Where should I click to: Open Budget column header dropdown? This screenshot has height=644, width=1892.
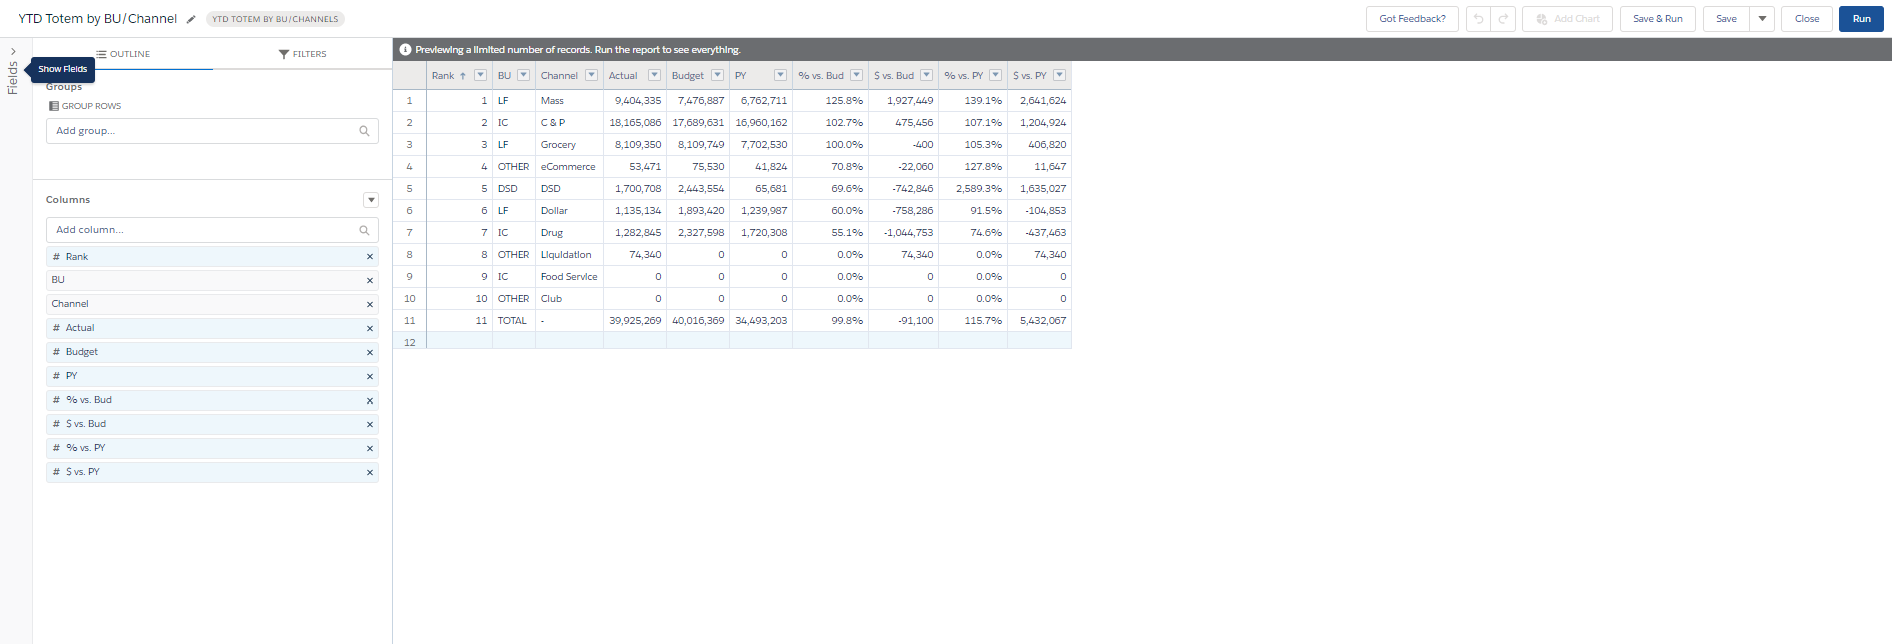tap(717, 75)
